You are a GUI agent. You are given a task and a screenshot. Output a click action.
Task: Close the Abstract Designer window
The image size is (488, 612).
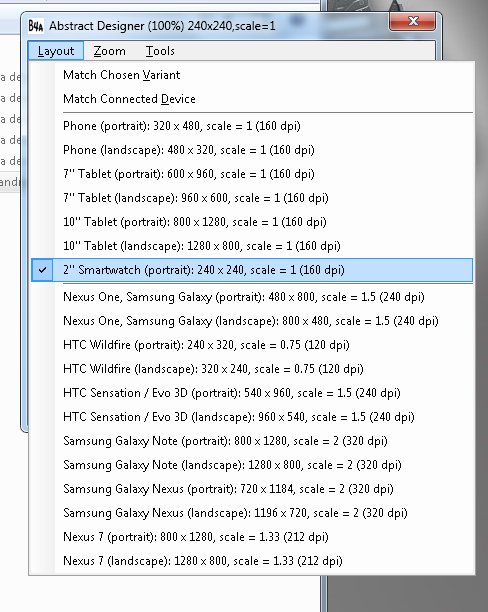coord(412,21)
